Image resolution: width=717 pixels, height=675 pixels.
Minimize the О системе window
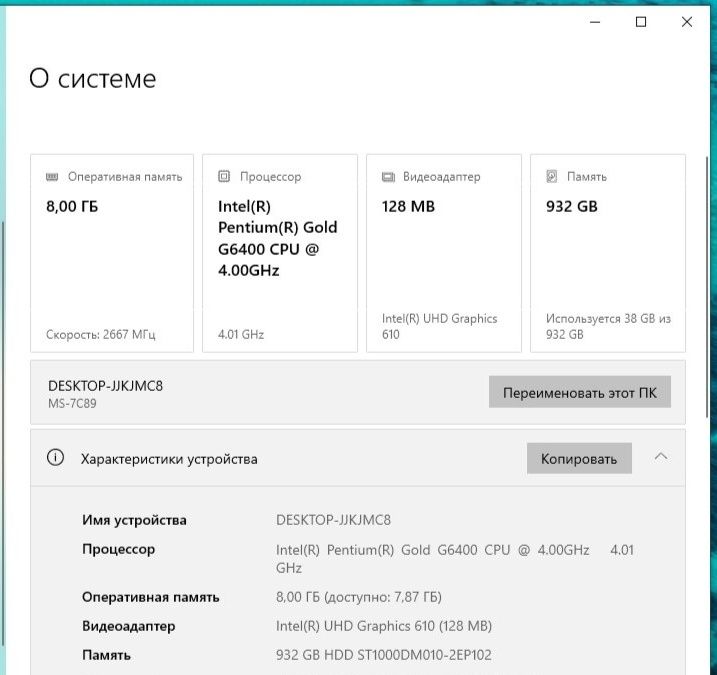[x=595, y=22]
